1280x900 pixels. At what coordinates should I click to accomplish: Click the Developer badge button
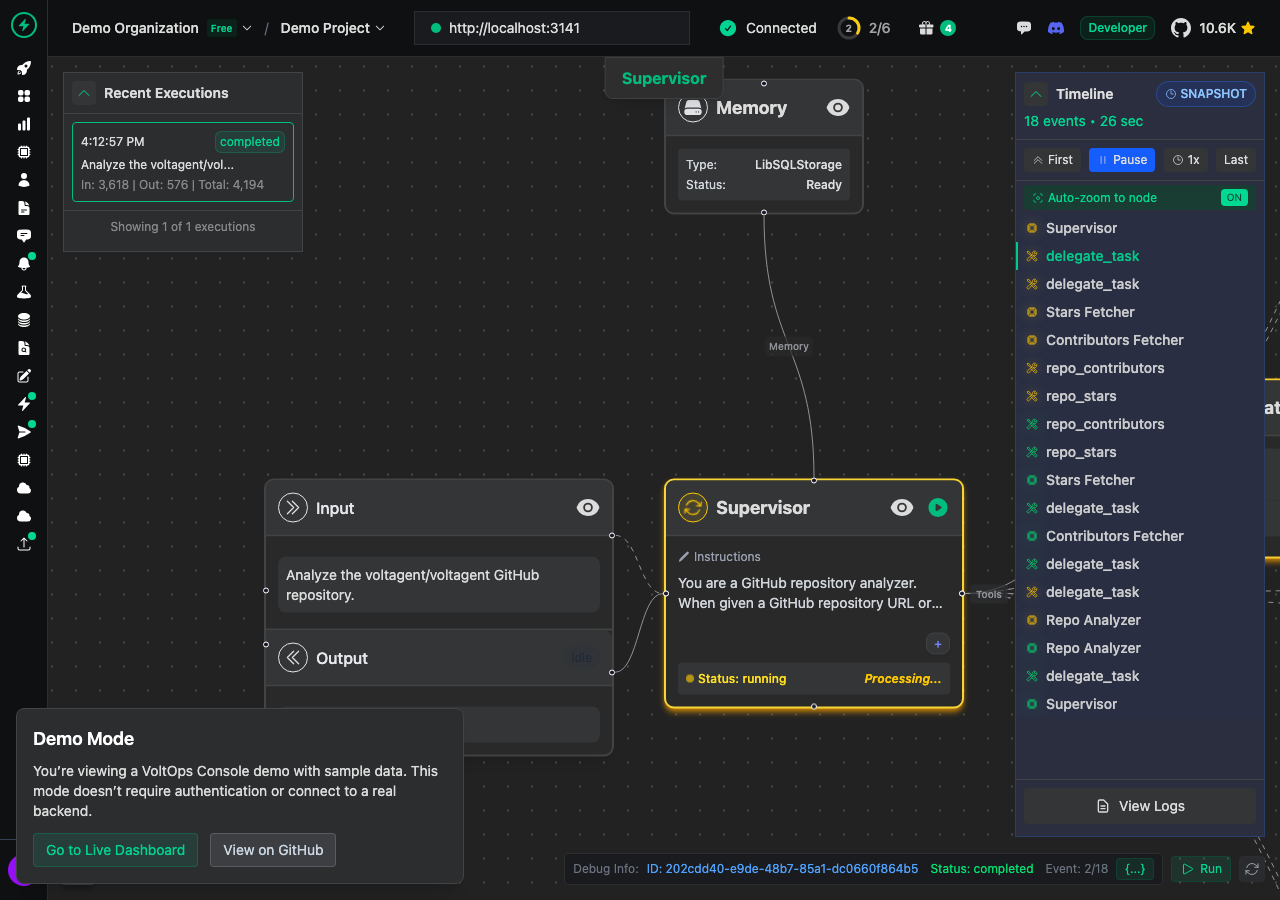pyautogui.click(x=1117, y=28)
